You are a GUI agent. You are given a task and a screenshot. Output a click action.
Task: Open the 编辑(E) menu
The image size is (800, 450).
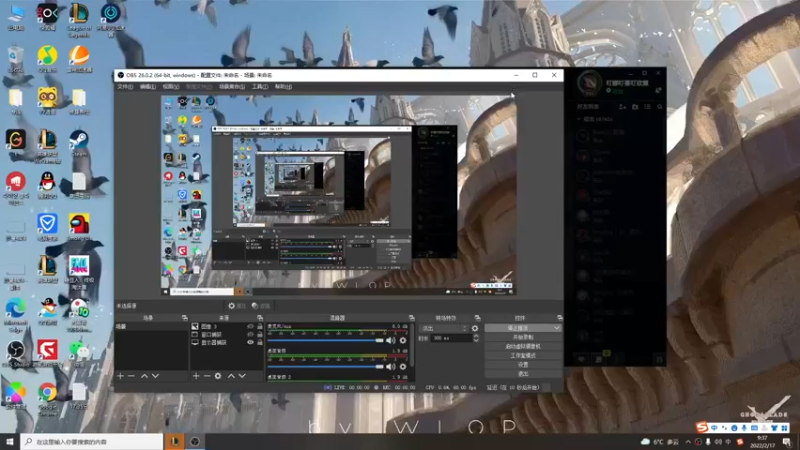click(148, 87)
